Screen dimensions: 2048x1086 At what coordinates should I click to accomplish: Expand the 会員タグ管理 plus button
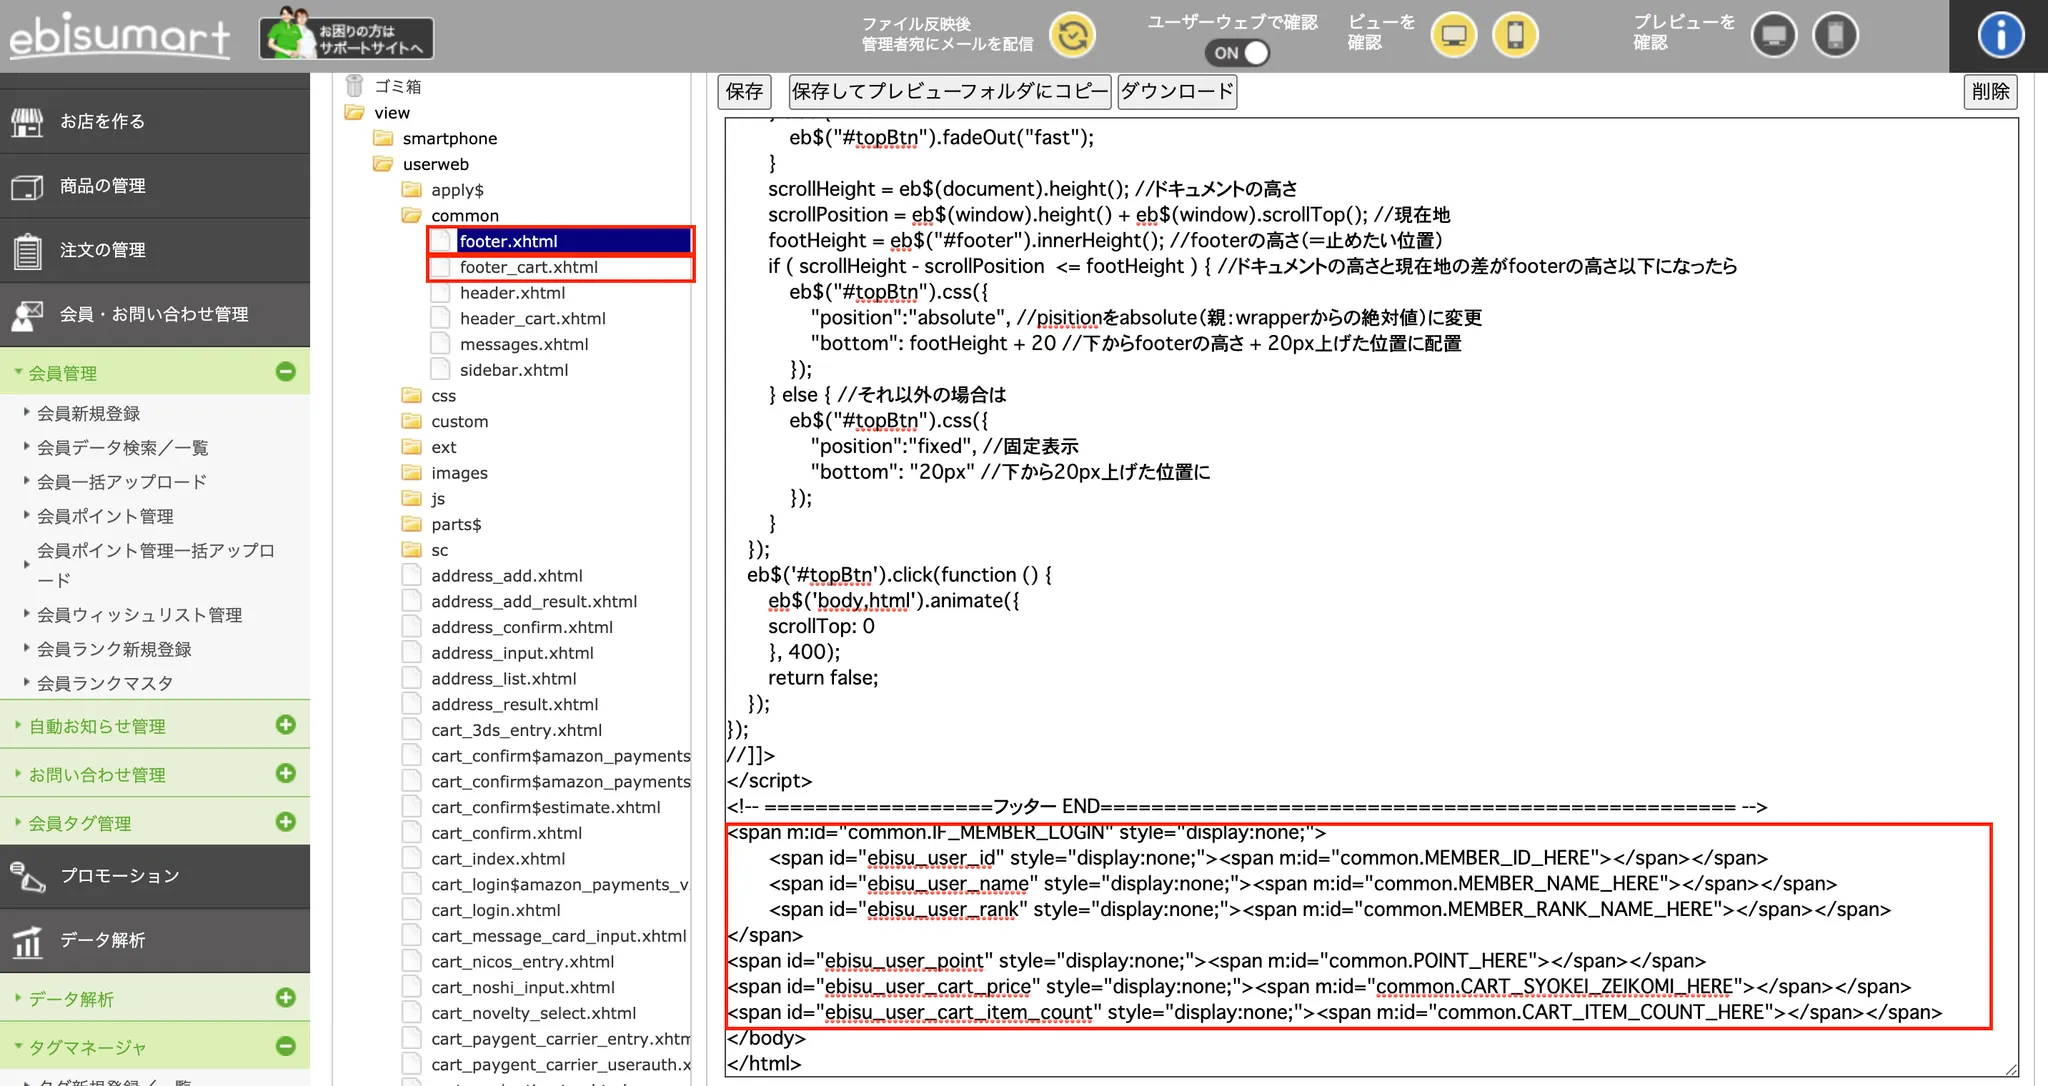click(x=286, y=822)
